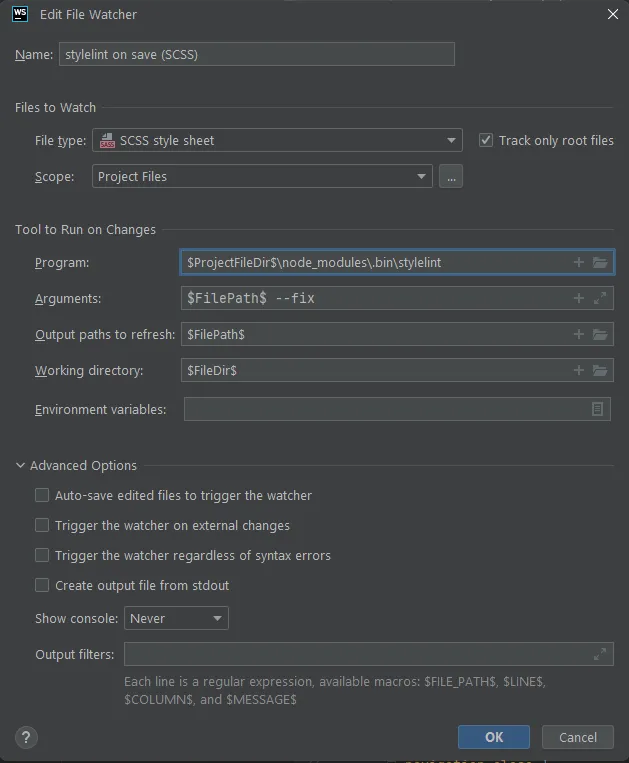Open Environment variables editor icon
Screen dimensions: 629x763
tap(597, 409)
